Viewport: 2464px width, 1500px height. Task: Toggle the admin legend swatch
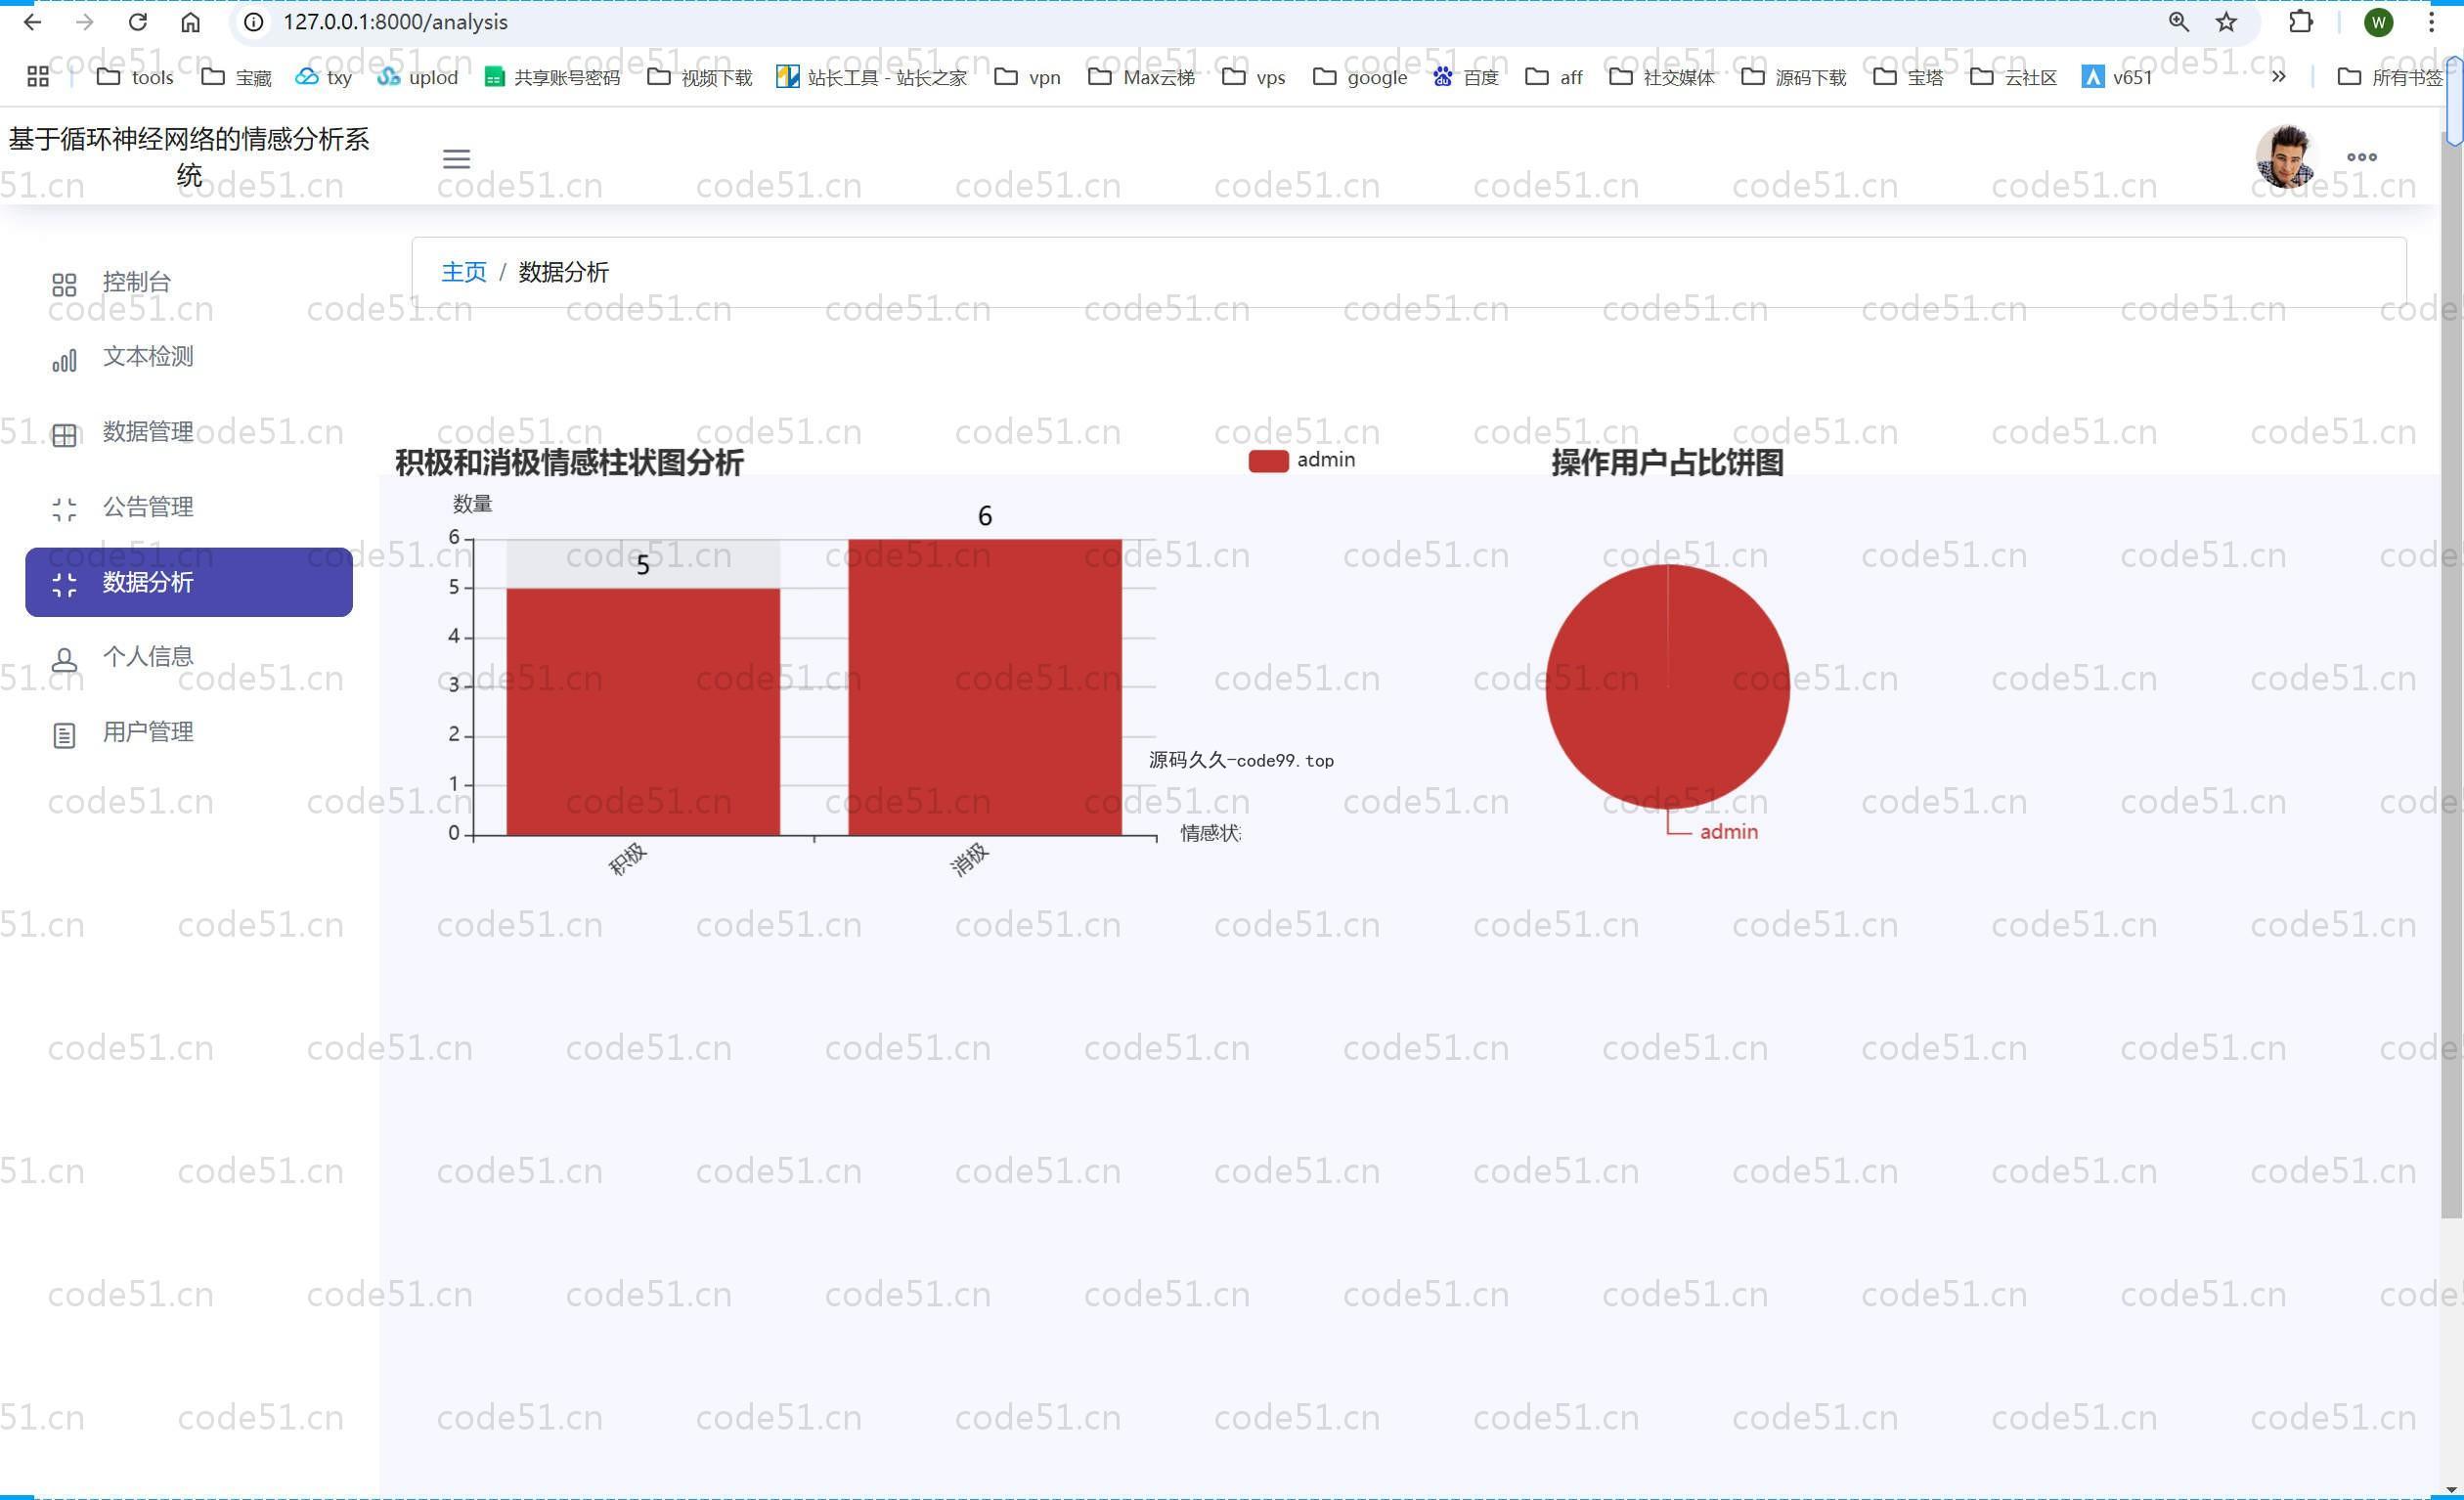tap(1268, 460)
